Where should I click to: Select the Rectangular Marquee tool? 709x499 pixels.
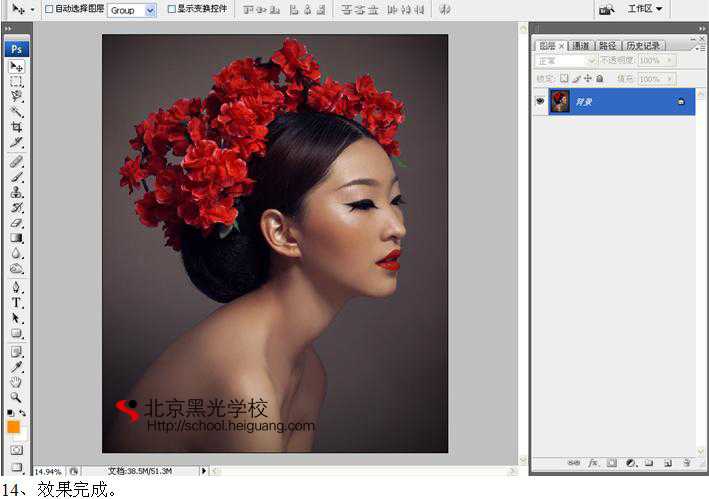click(17, 82)
